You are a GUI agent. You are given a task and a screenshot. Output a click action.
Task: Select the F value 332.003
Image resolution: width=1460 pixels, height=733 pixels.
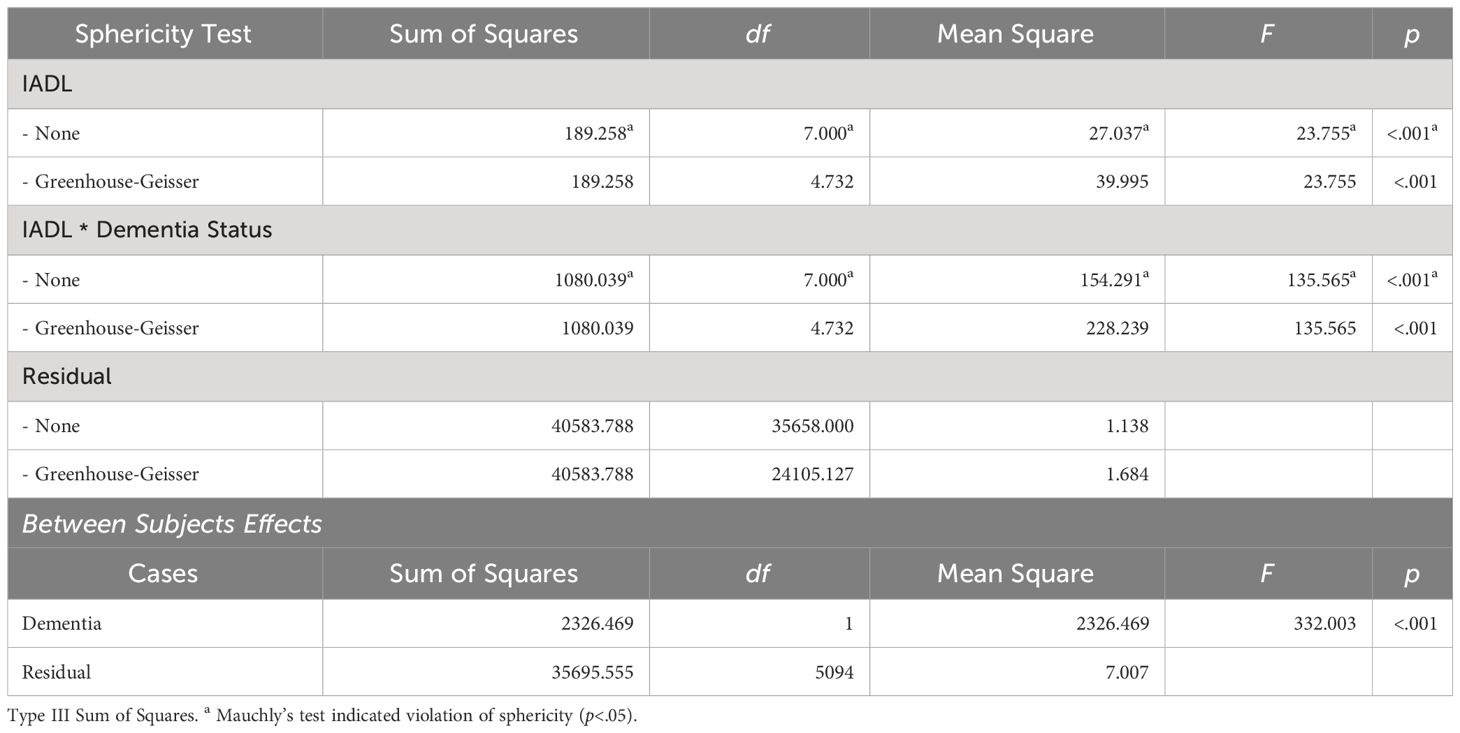[1324, 624]
